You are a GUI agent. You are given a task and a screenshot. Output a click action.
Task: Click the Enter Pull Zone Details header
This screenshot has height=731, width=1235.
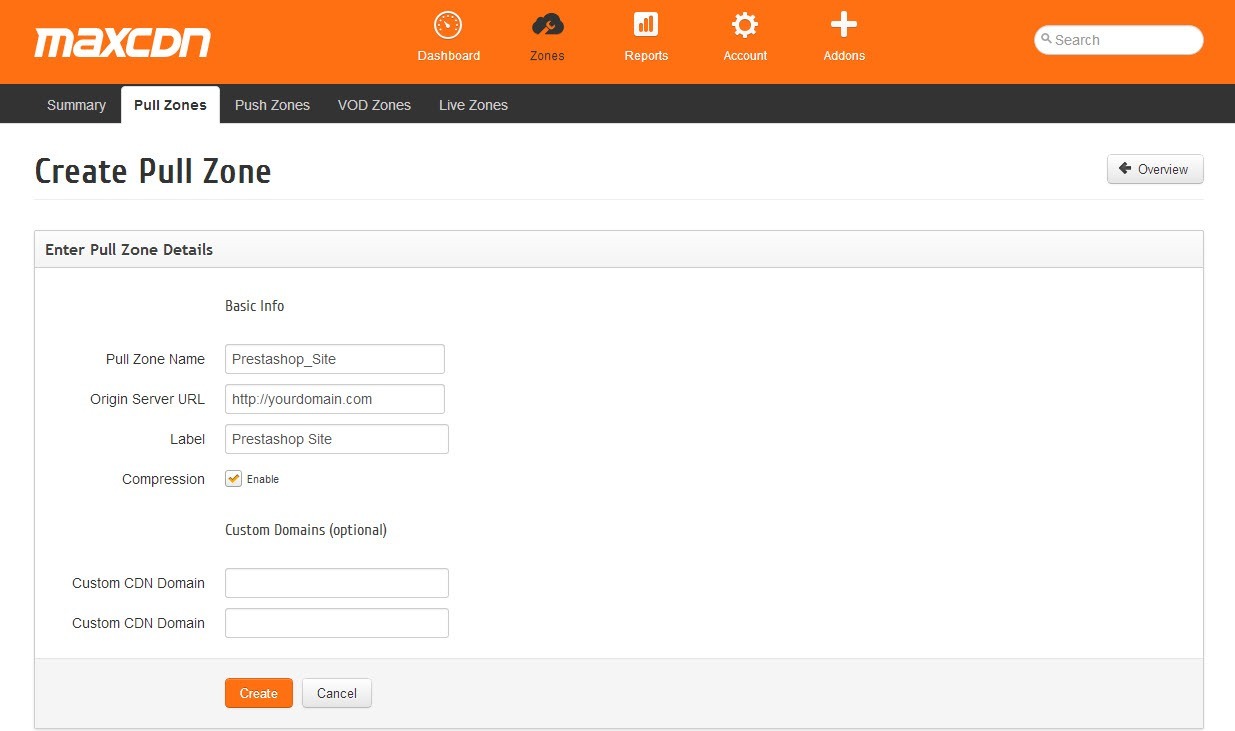click(x=129, y=249)
